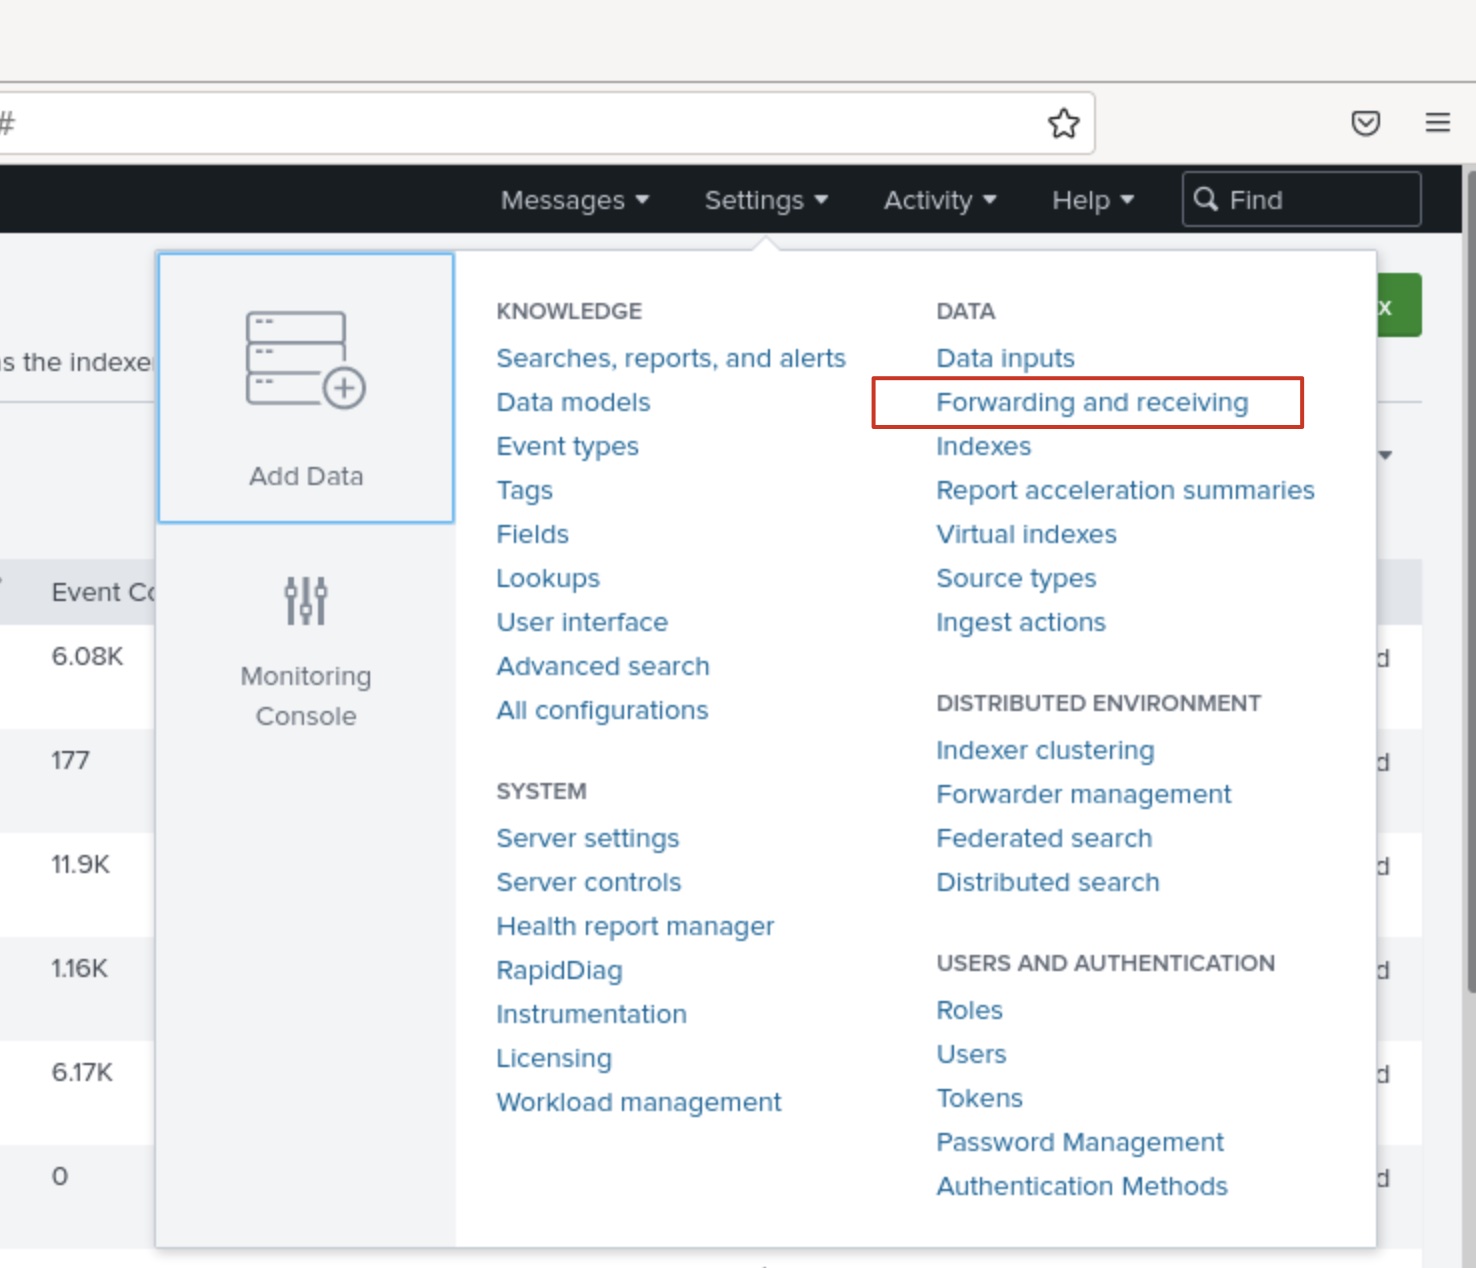This screenshot has height=1268, width=1476.
Task: Open All configurations
Action: pos(602,710)
